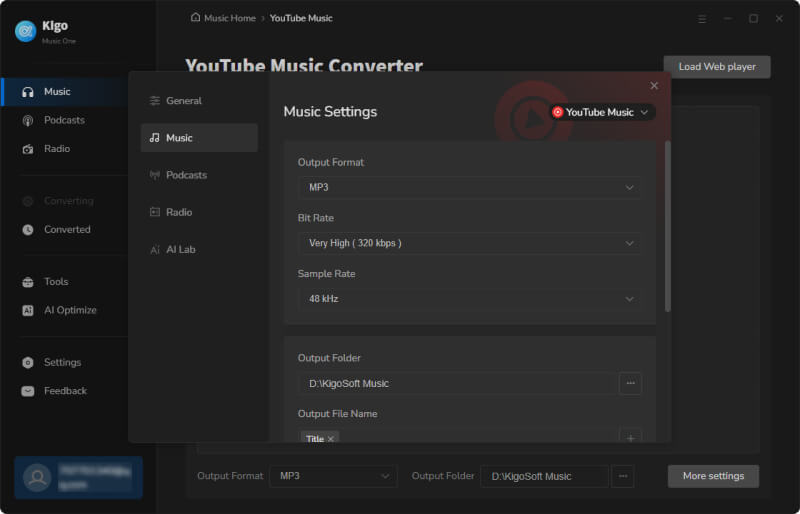This screenshot has height=514, width=800.
Task: Open Feedback from the sidebar
Action: (65, 391)
